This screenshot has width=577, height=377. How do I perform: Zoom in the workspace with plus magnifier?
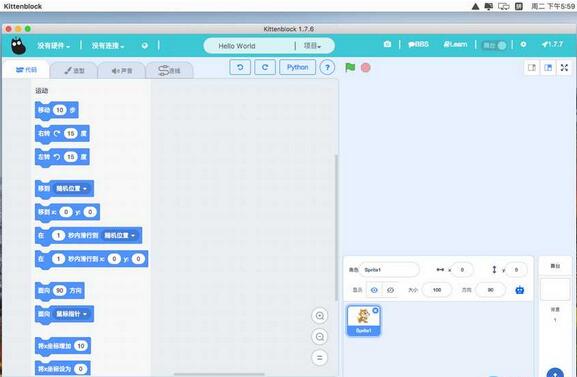[x=320, y=316]
